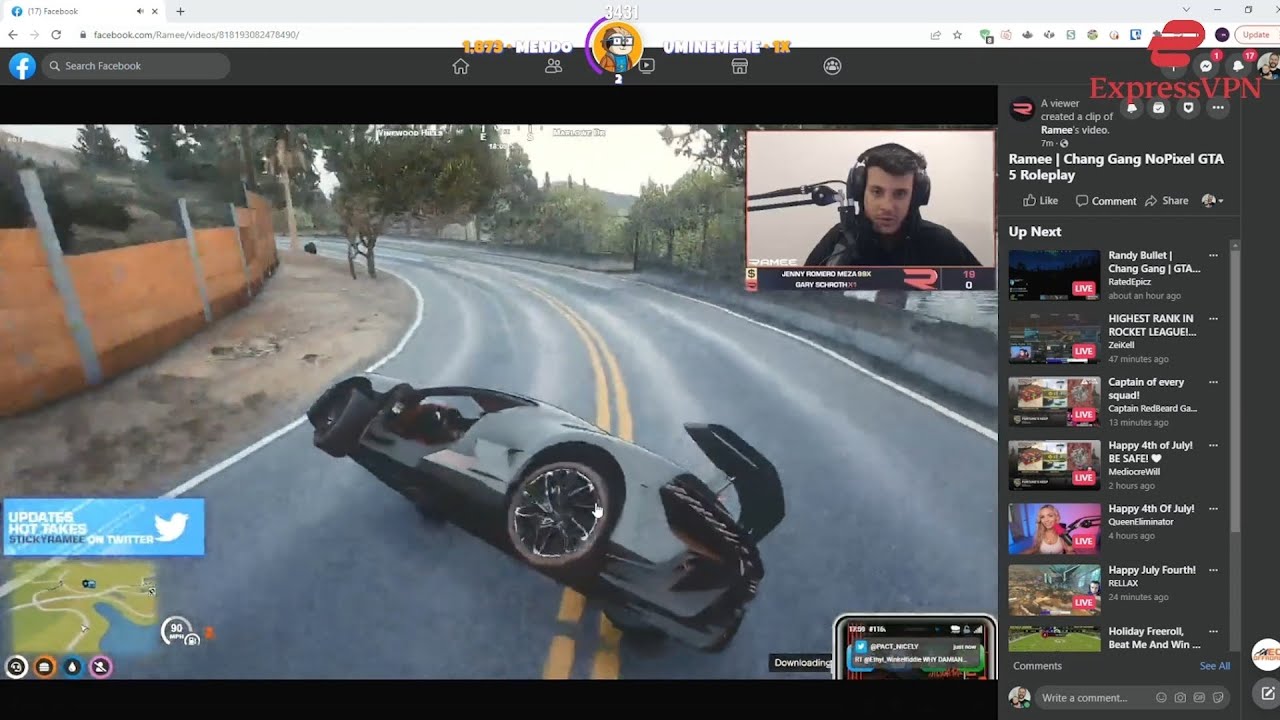This screenshot has width=1280, height=720.
Task: Open Messenger chats icon
Action: click(1206, 66)
